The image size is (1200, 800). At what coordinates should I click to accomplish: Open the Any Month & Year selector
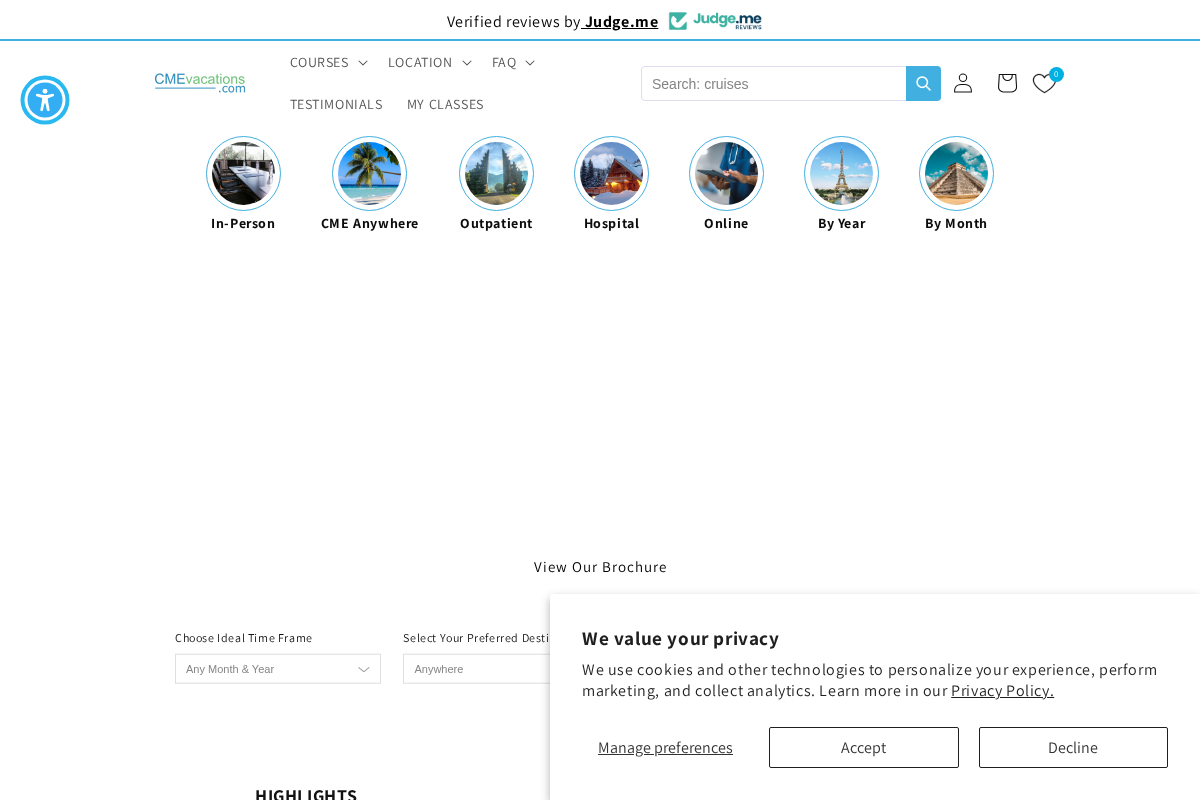click(x=277, y=668)
